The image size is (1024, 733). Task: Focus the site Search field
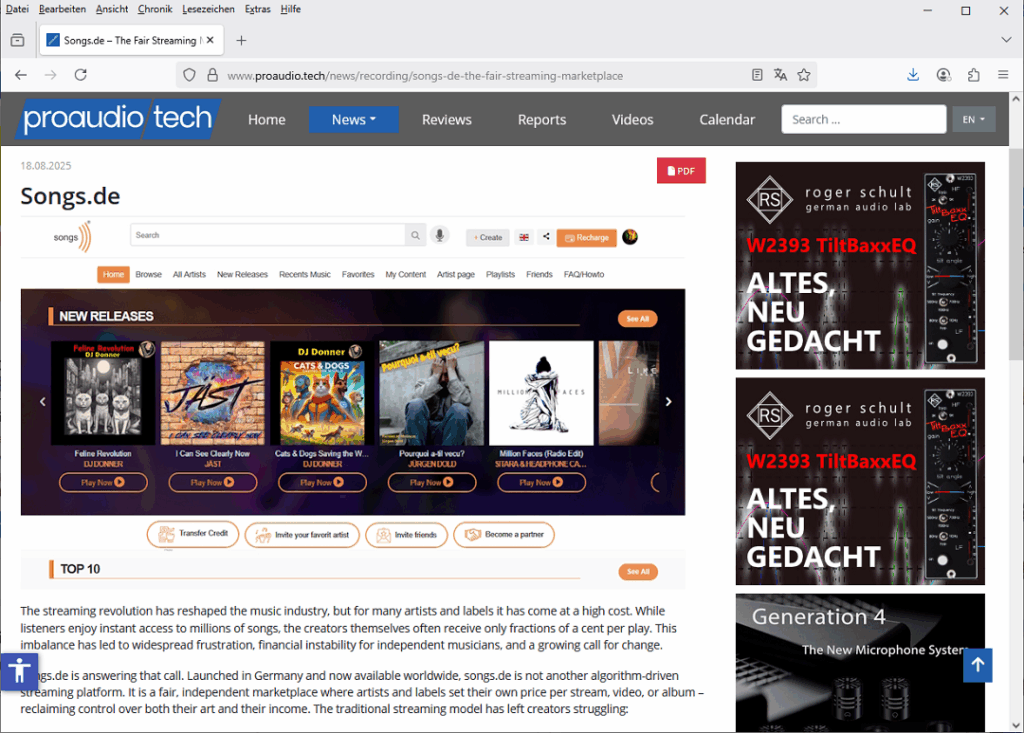click(863, 120)
